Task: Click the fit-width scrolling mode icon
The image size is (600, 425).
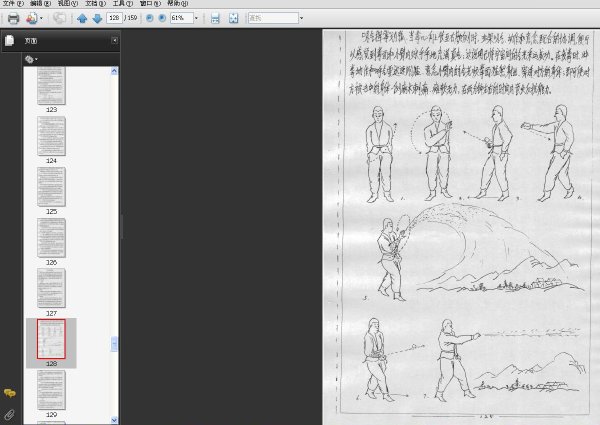Action: (215, 18)
